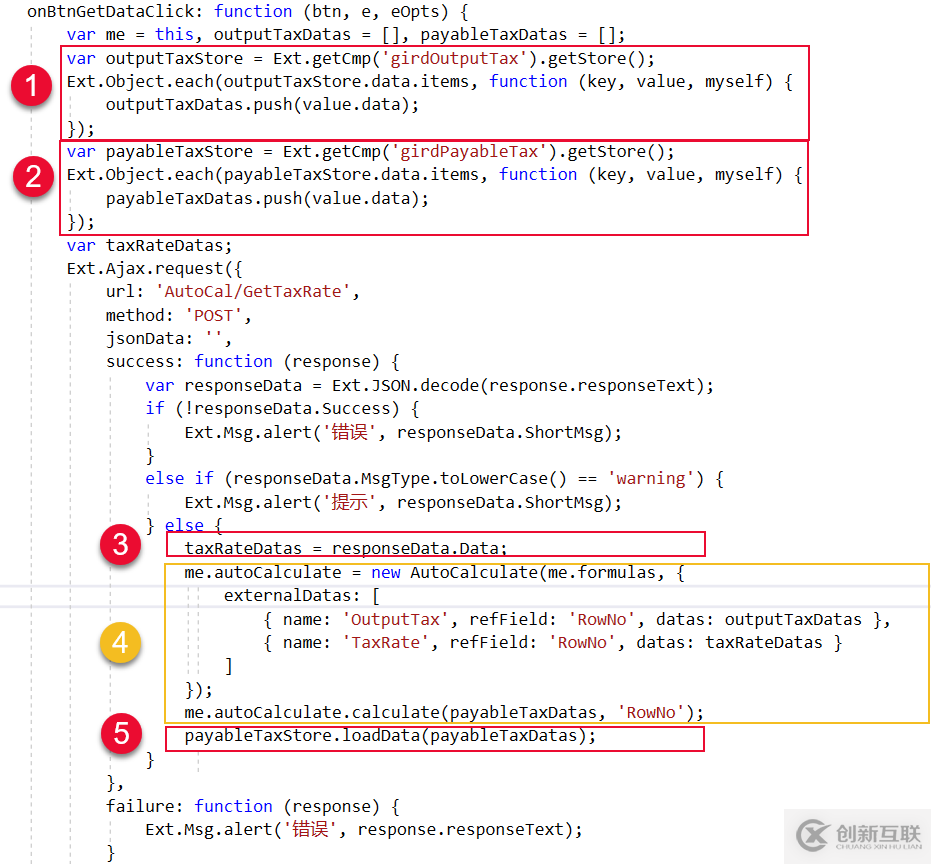Click outputTaxStore.data.items in Ext.Object.each call
931x864 pixels.
tap(346, 81)
